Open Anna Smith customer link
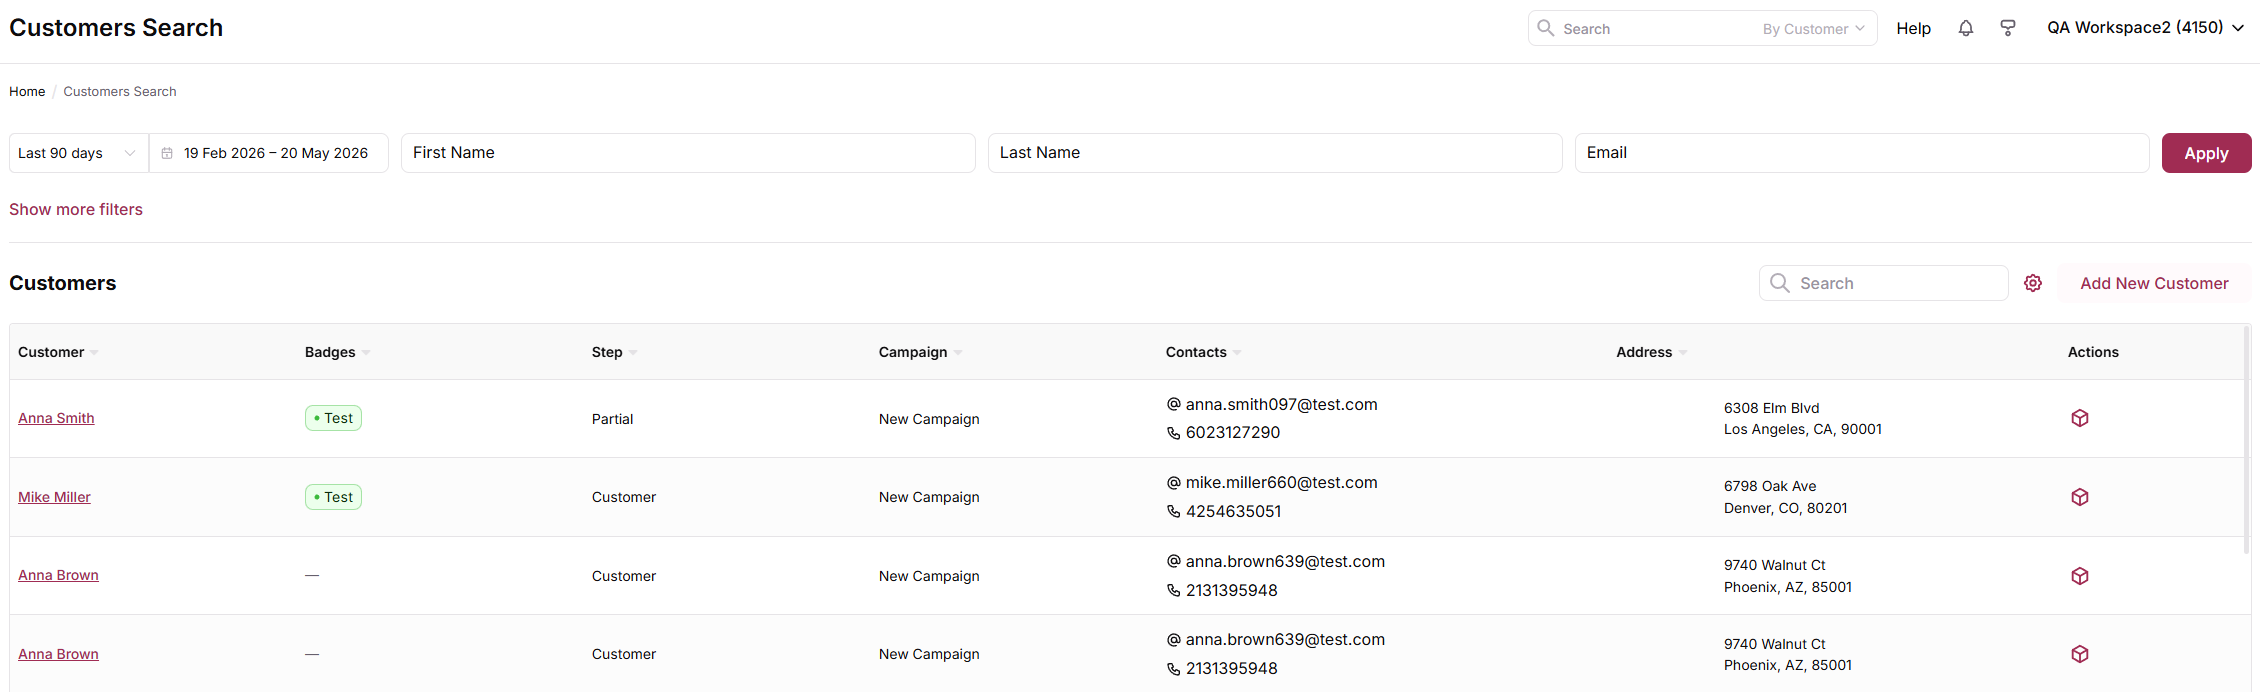The width and height of the screenshot is (2260, 692). (x=56, y=418)
